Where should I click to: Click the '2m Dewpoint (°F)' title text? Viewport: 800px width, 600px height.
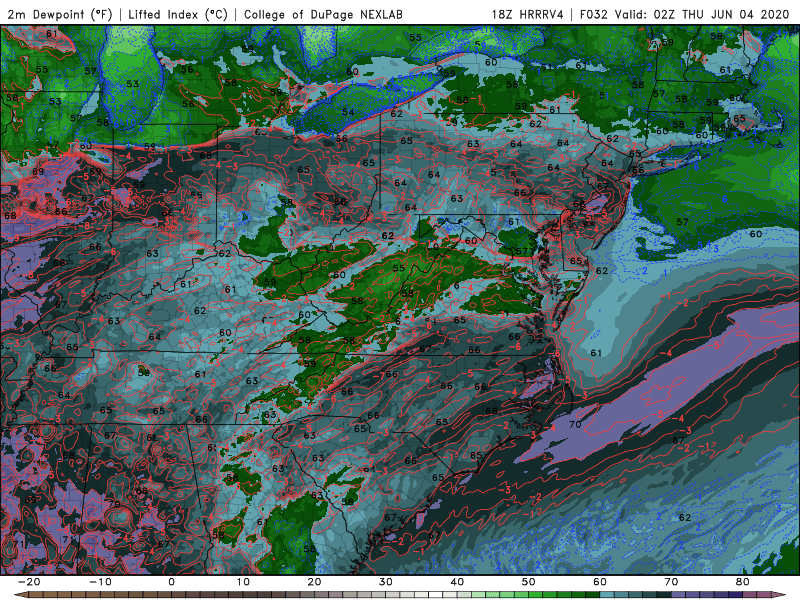coord(59,14)
